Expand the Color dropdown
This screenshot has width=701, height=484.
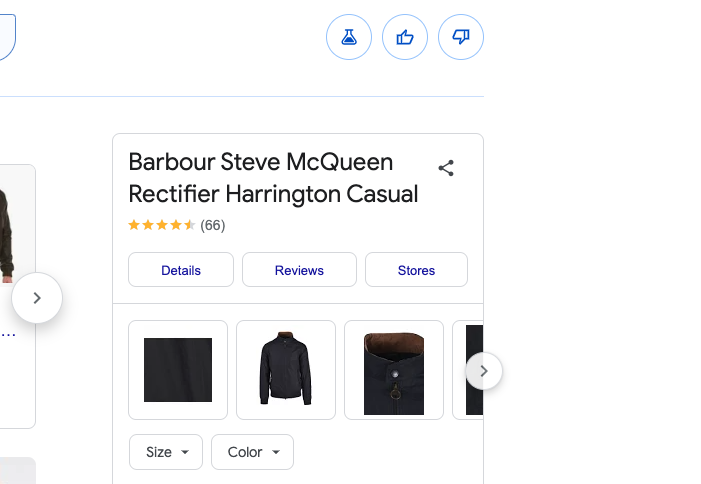[253, 452]
